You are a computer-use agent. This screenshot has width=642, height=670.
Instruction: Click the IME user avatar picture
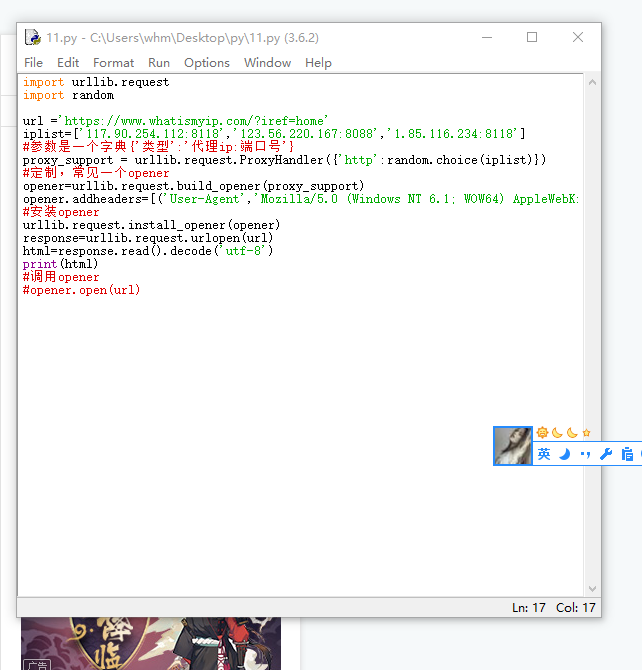[x=513, y=446]
